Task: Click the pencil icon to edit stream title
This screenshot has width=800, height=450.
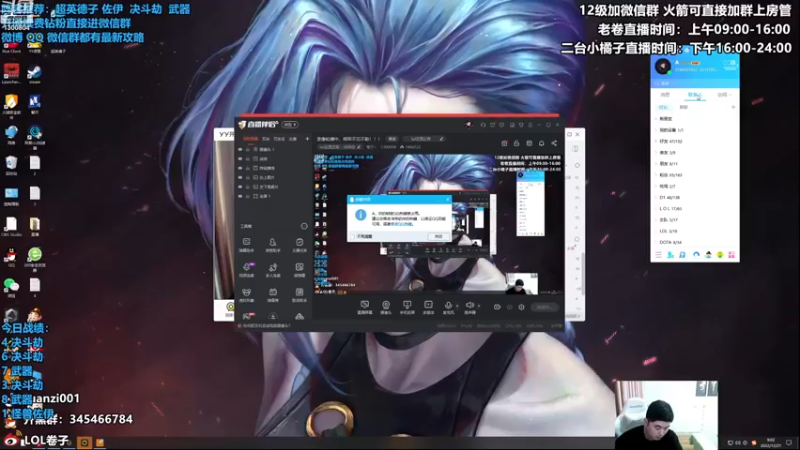Action: click(x=441, y=139)
